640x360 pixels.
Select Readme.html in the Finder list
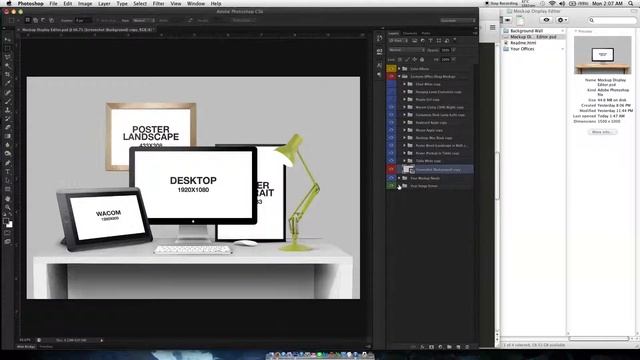(x=523, y=43)
